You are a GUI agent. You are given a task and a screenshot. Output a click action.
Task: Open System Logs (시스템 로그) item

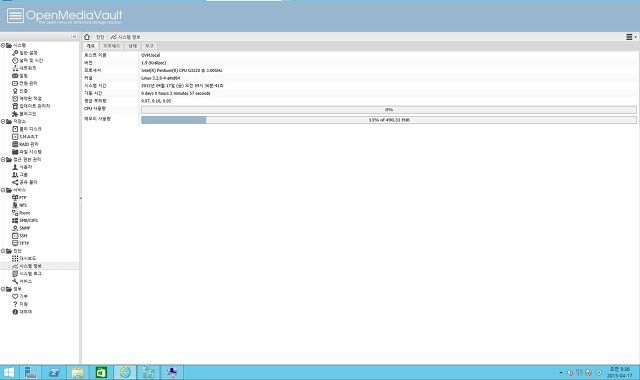pos(27,273)
